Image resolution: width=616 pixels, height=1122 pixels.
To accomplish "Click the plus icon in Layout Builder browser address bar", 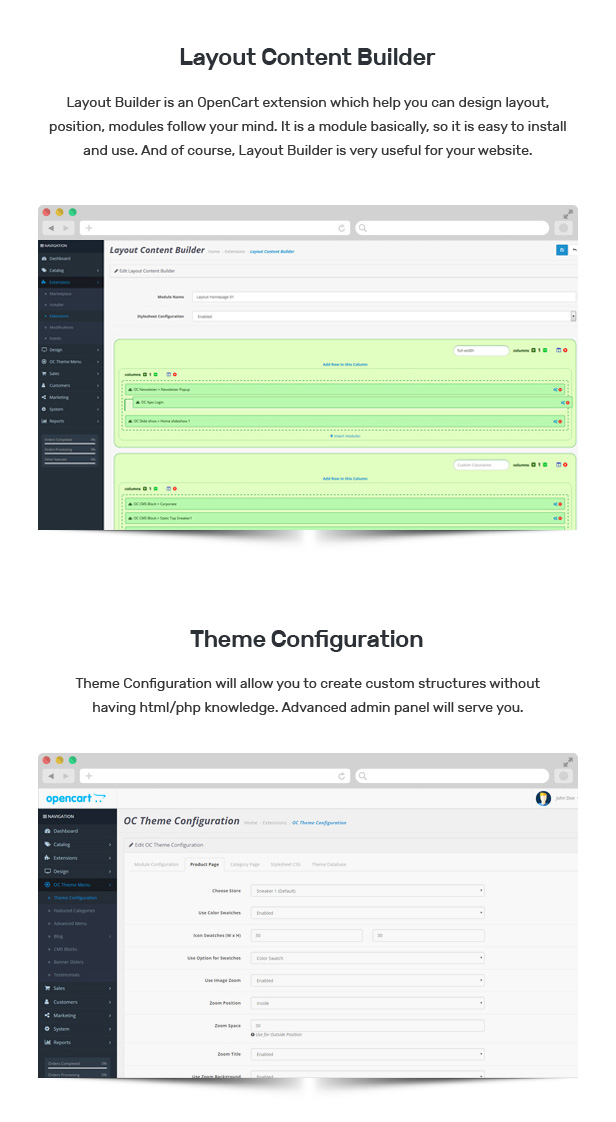I will click(x=89, y=228).
